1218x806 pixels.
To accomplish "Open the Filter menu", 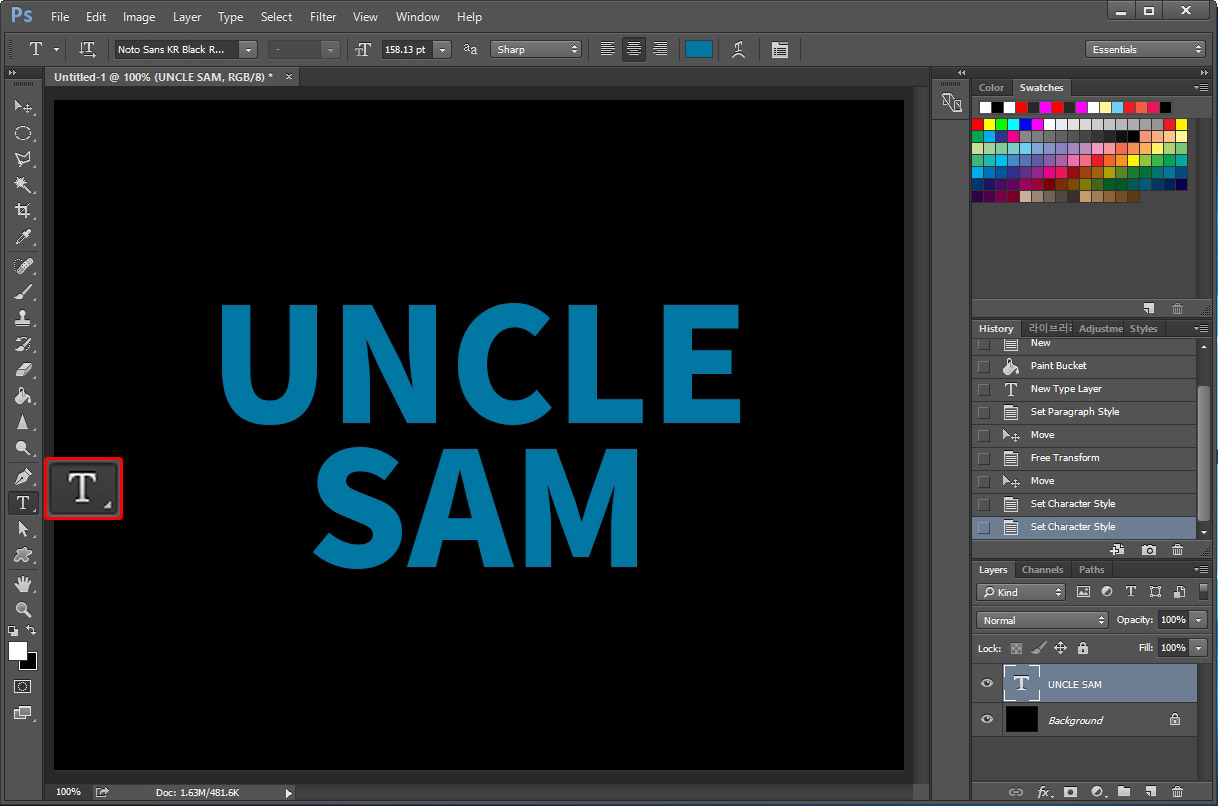I will pos(323,17).
